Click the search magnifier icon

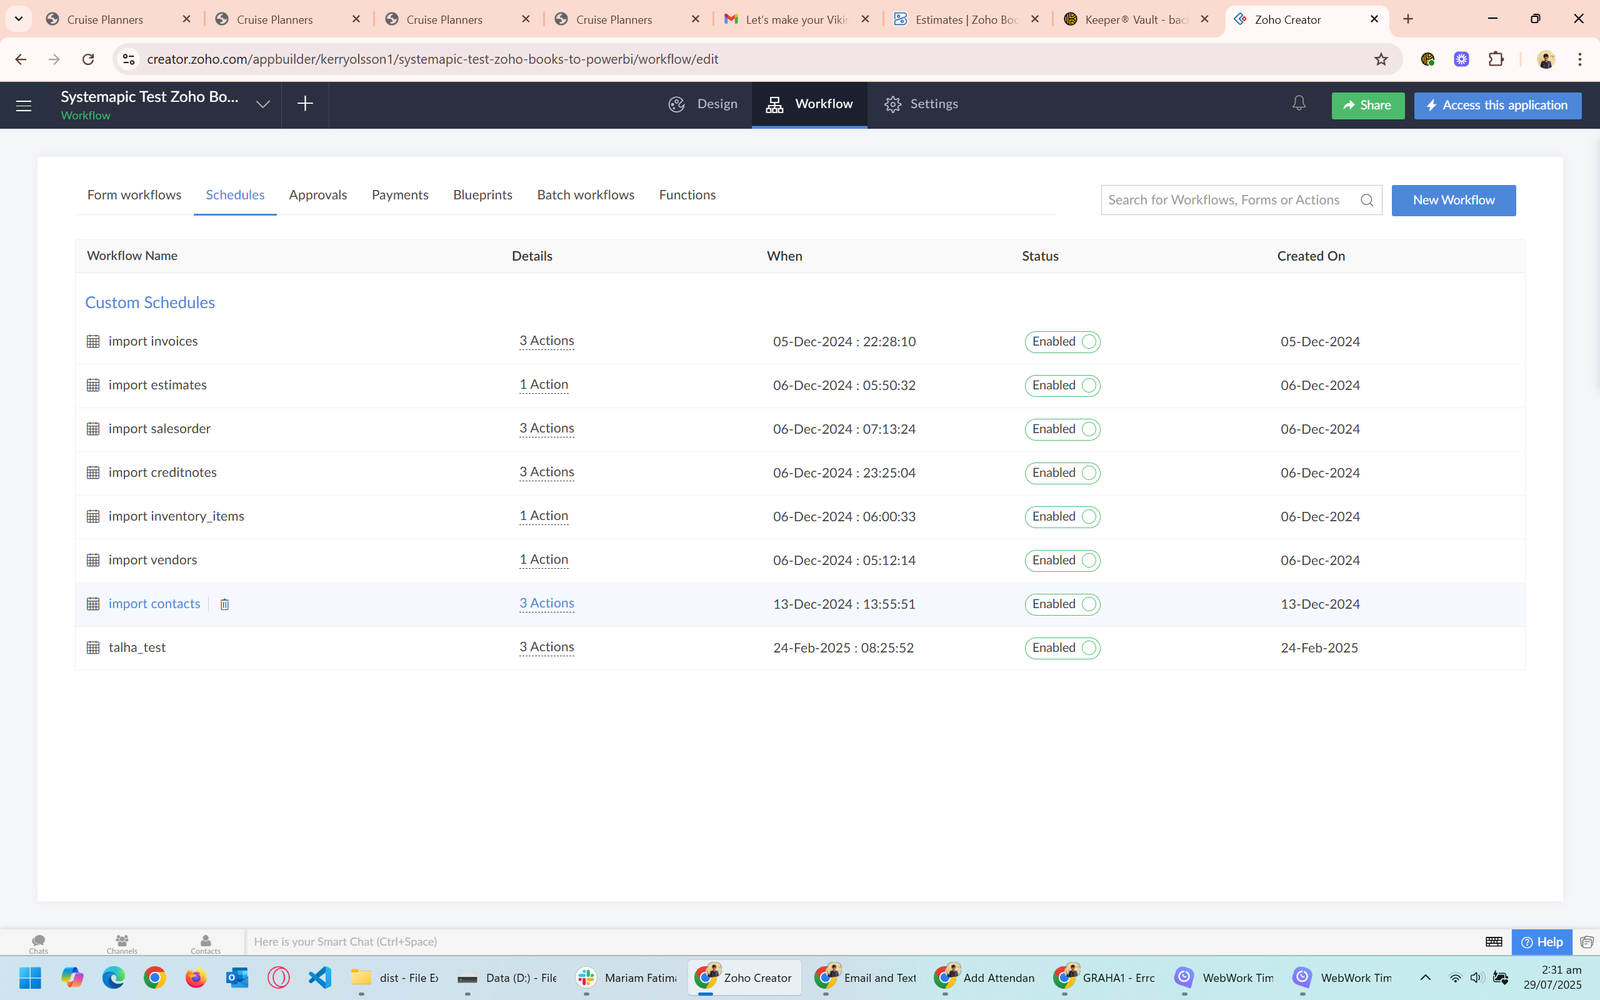pos(1367,200)
